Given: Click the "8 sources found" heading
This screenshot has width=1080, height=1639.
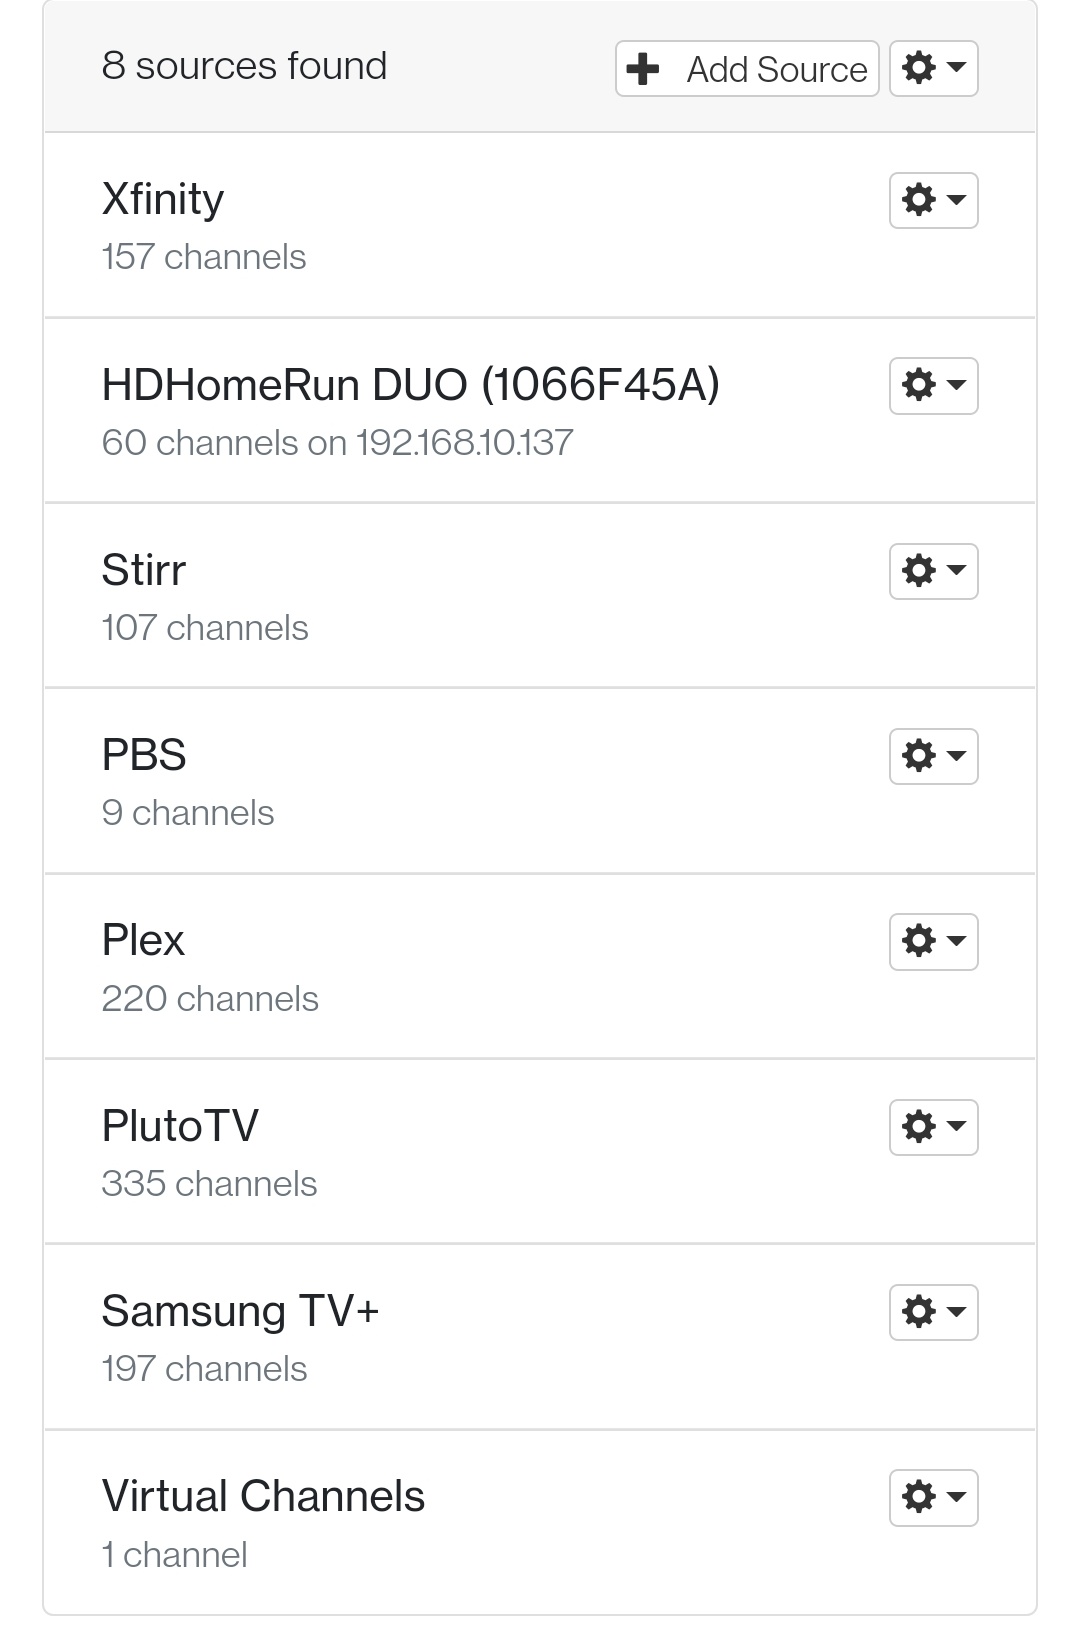Looking at the screenshot, I should pyautogui.click(x=244, y=66).
